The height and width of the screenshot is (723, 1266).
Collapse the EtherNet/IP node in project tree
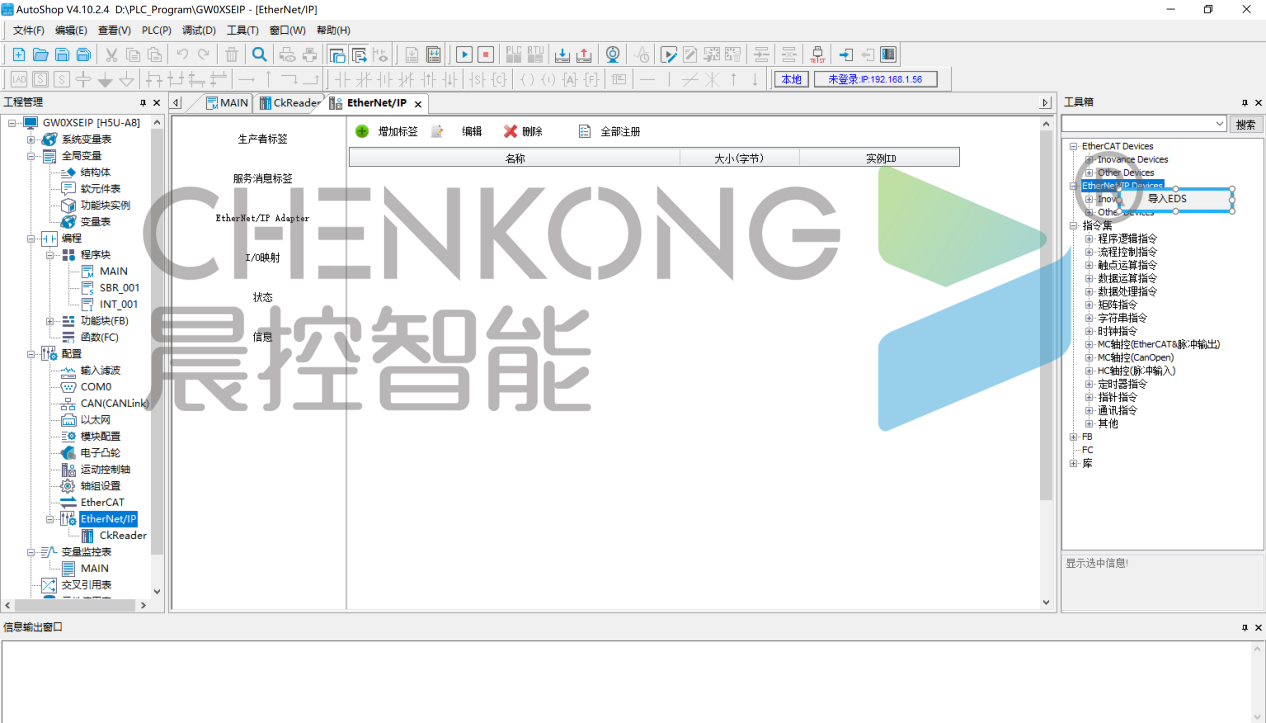pyautogui.click(x=50, y=519)
